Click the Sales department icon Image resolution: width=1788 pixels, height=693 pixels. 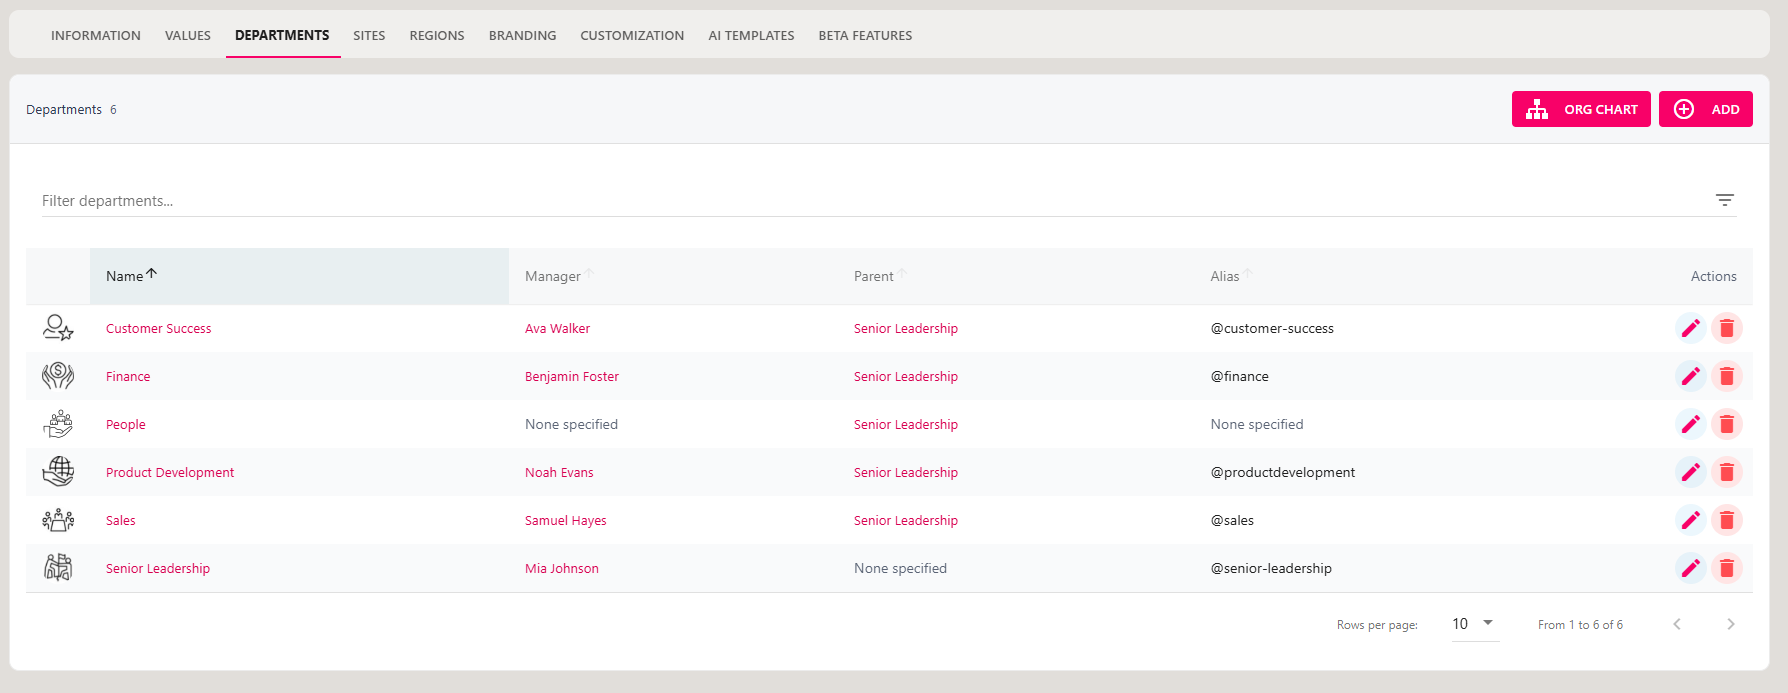click(58, 520)
